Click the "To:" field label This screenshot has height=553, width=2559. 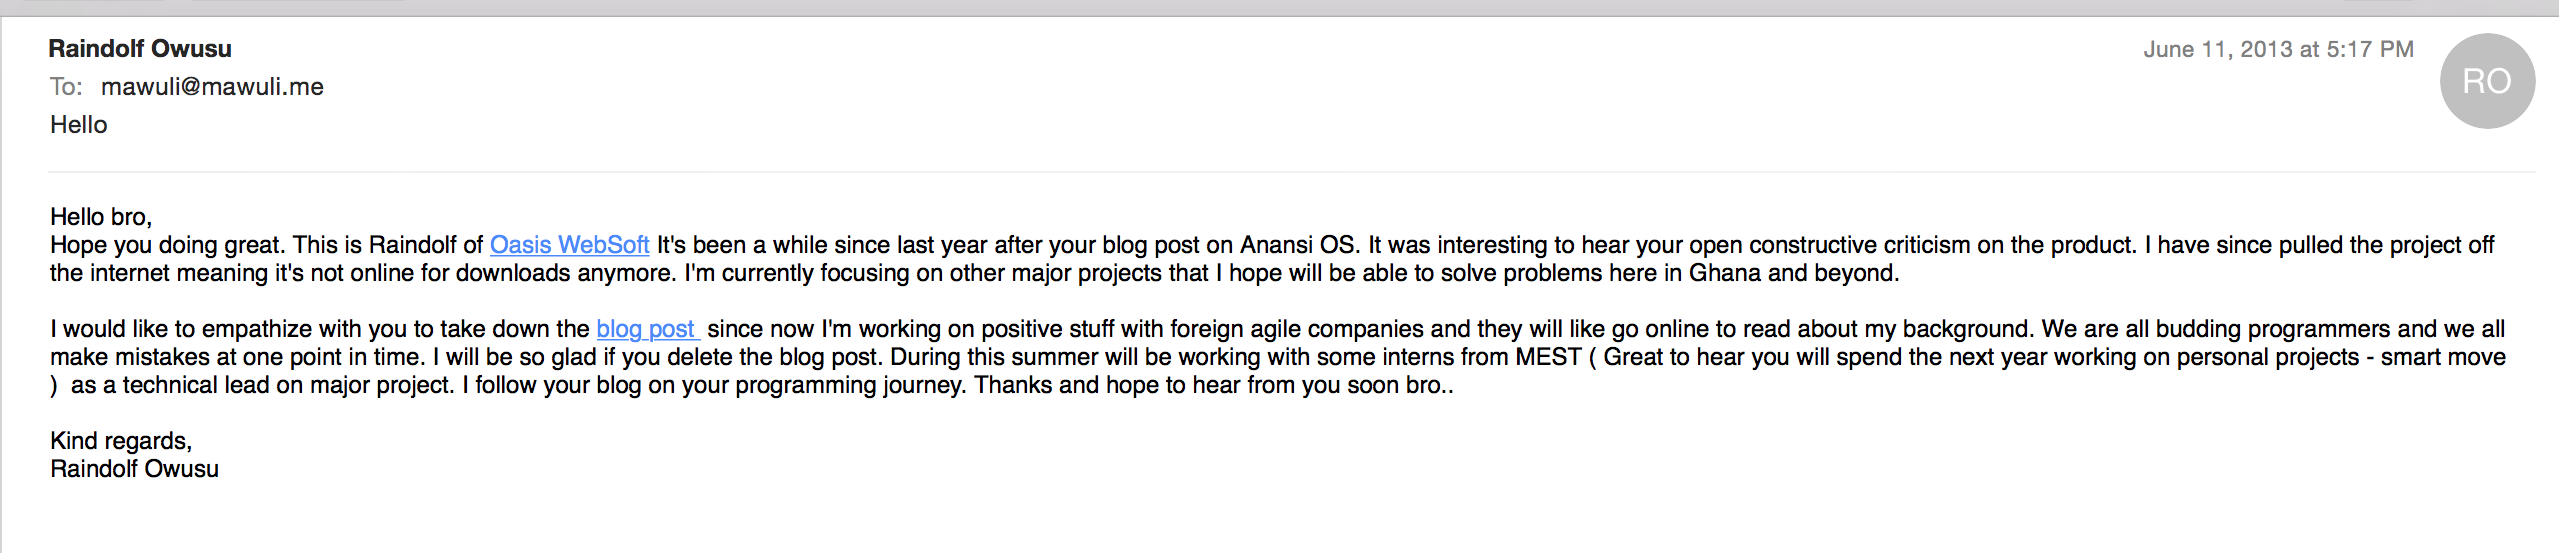[66, 87]
